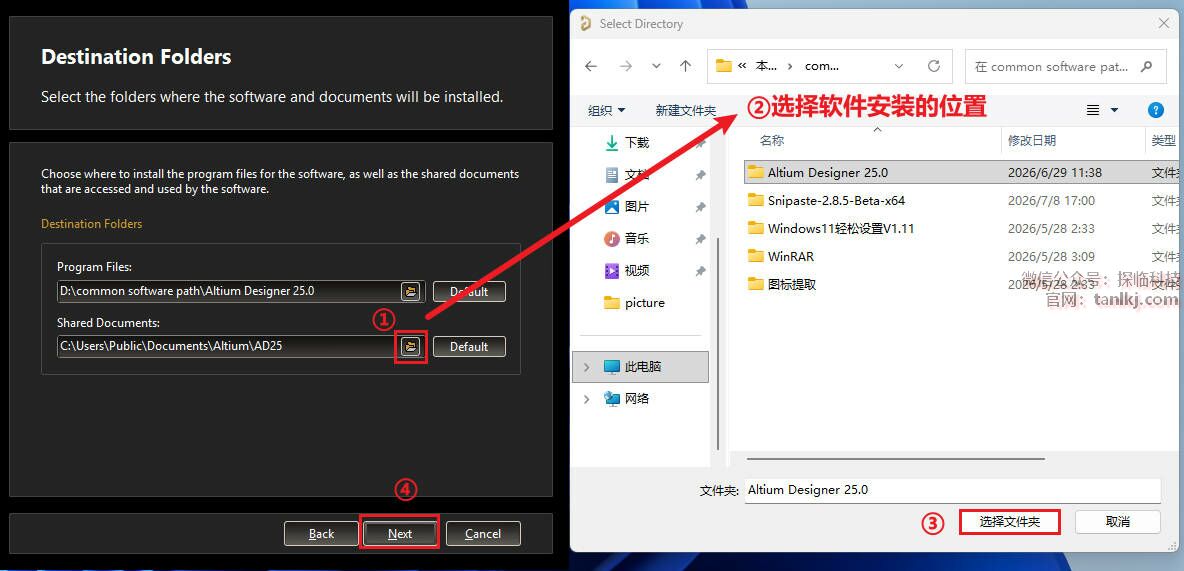Select the Windows11轻松设置V1.11 folder
Screen dimensions: 1184x571
(x=963, y=228)
